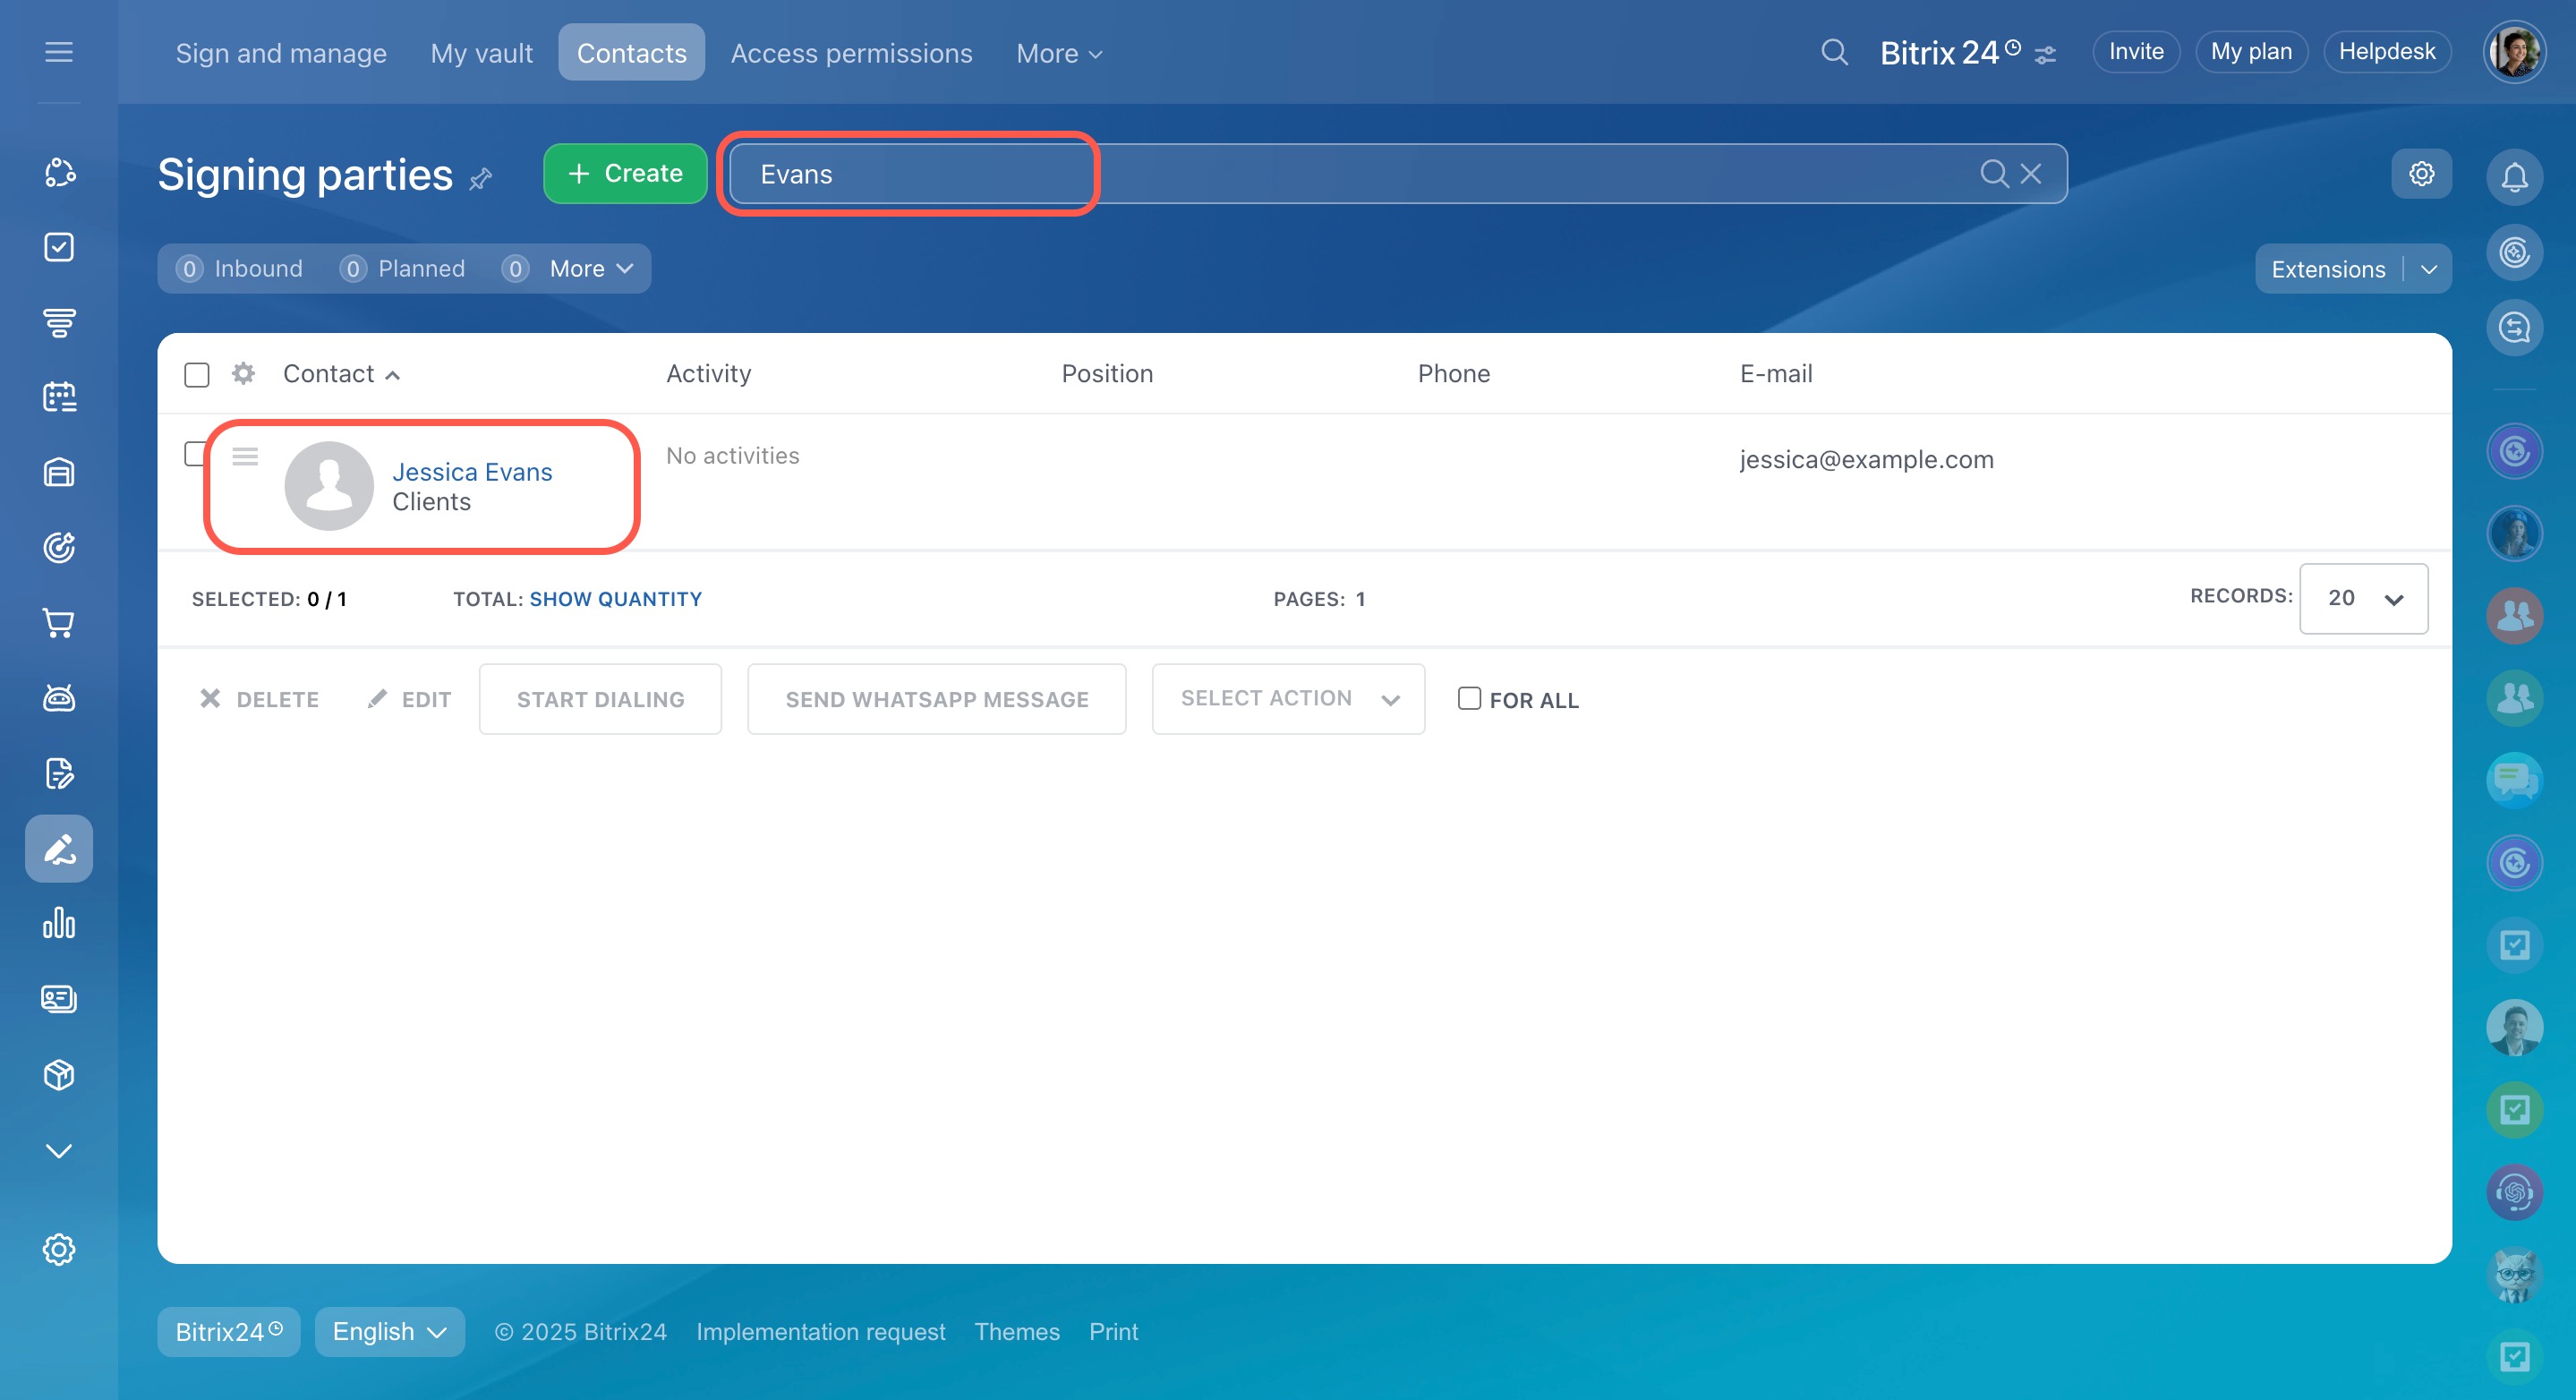Filter by Inbound counter

click(240, 268)
